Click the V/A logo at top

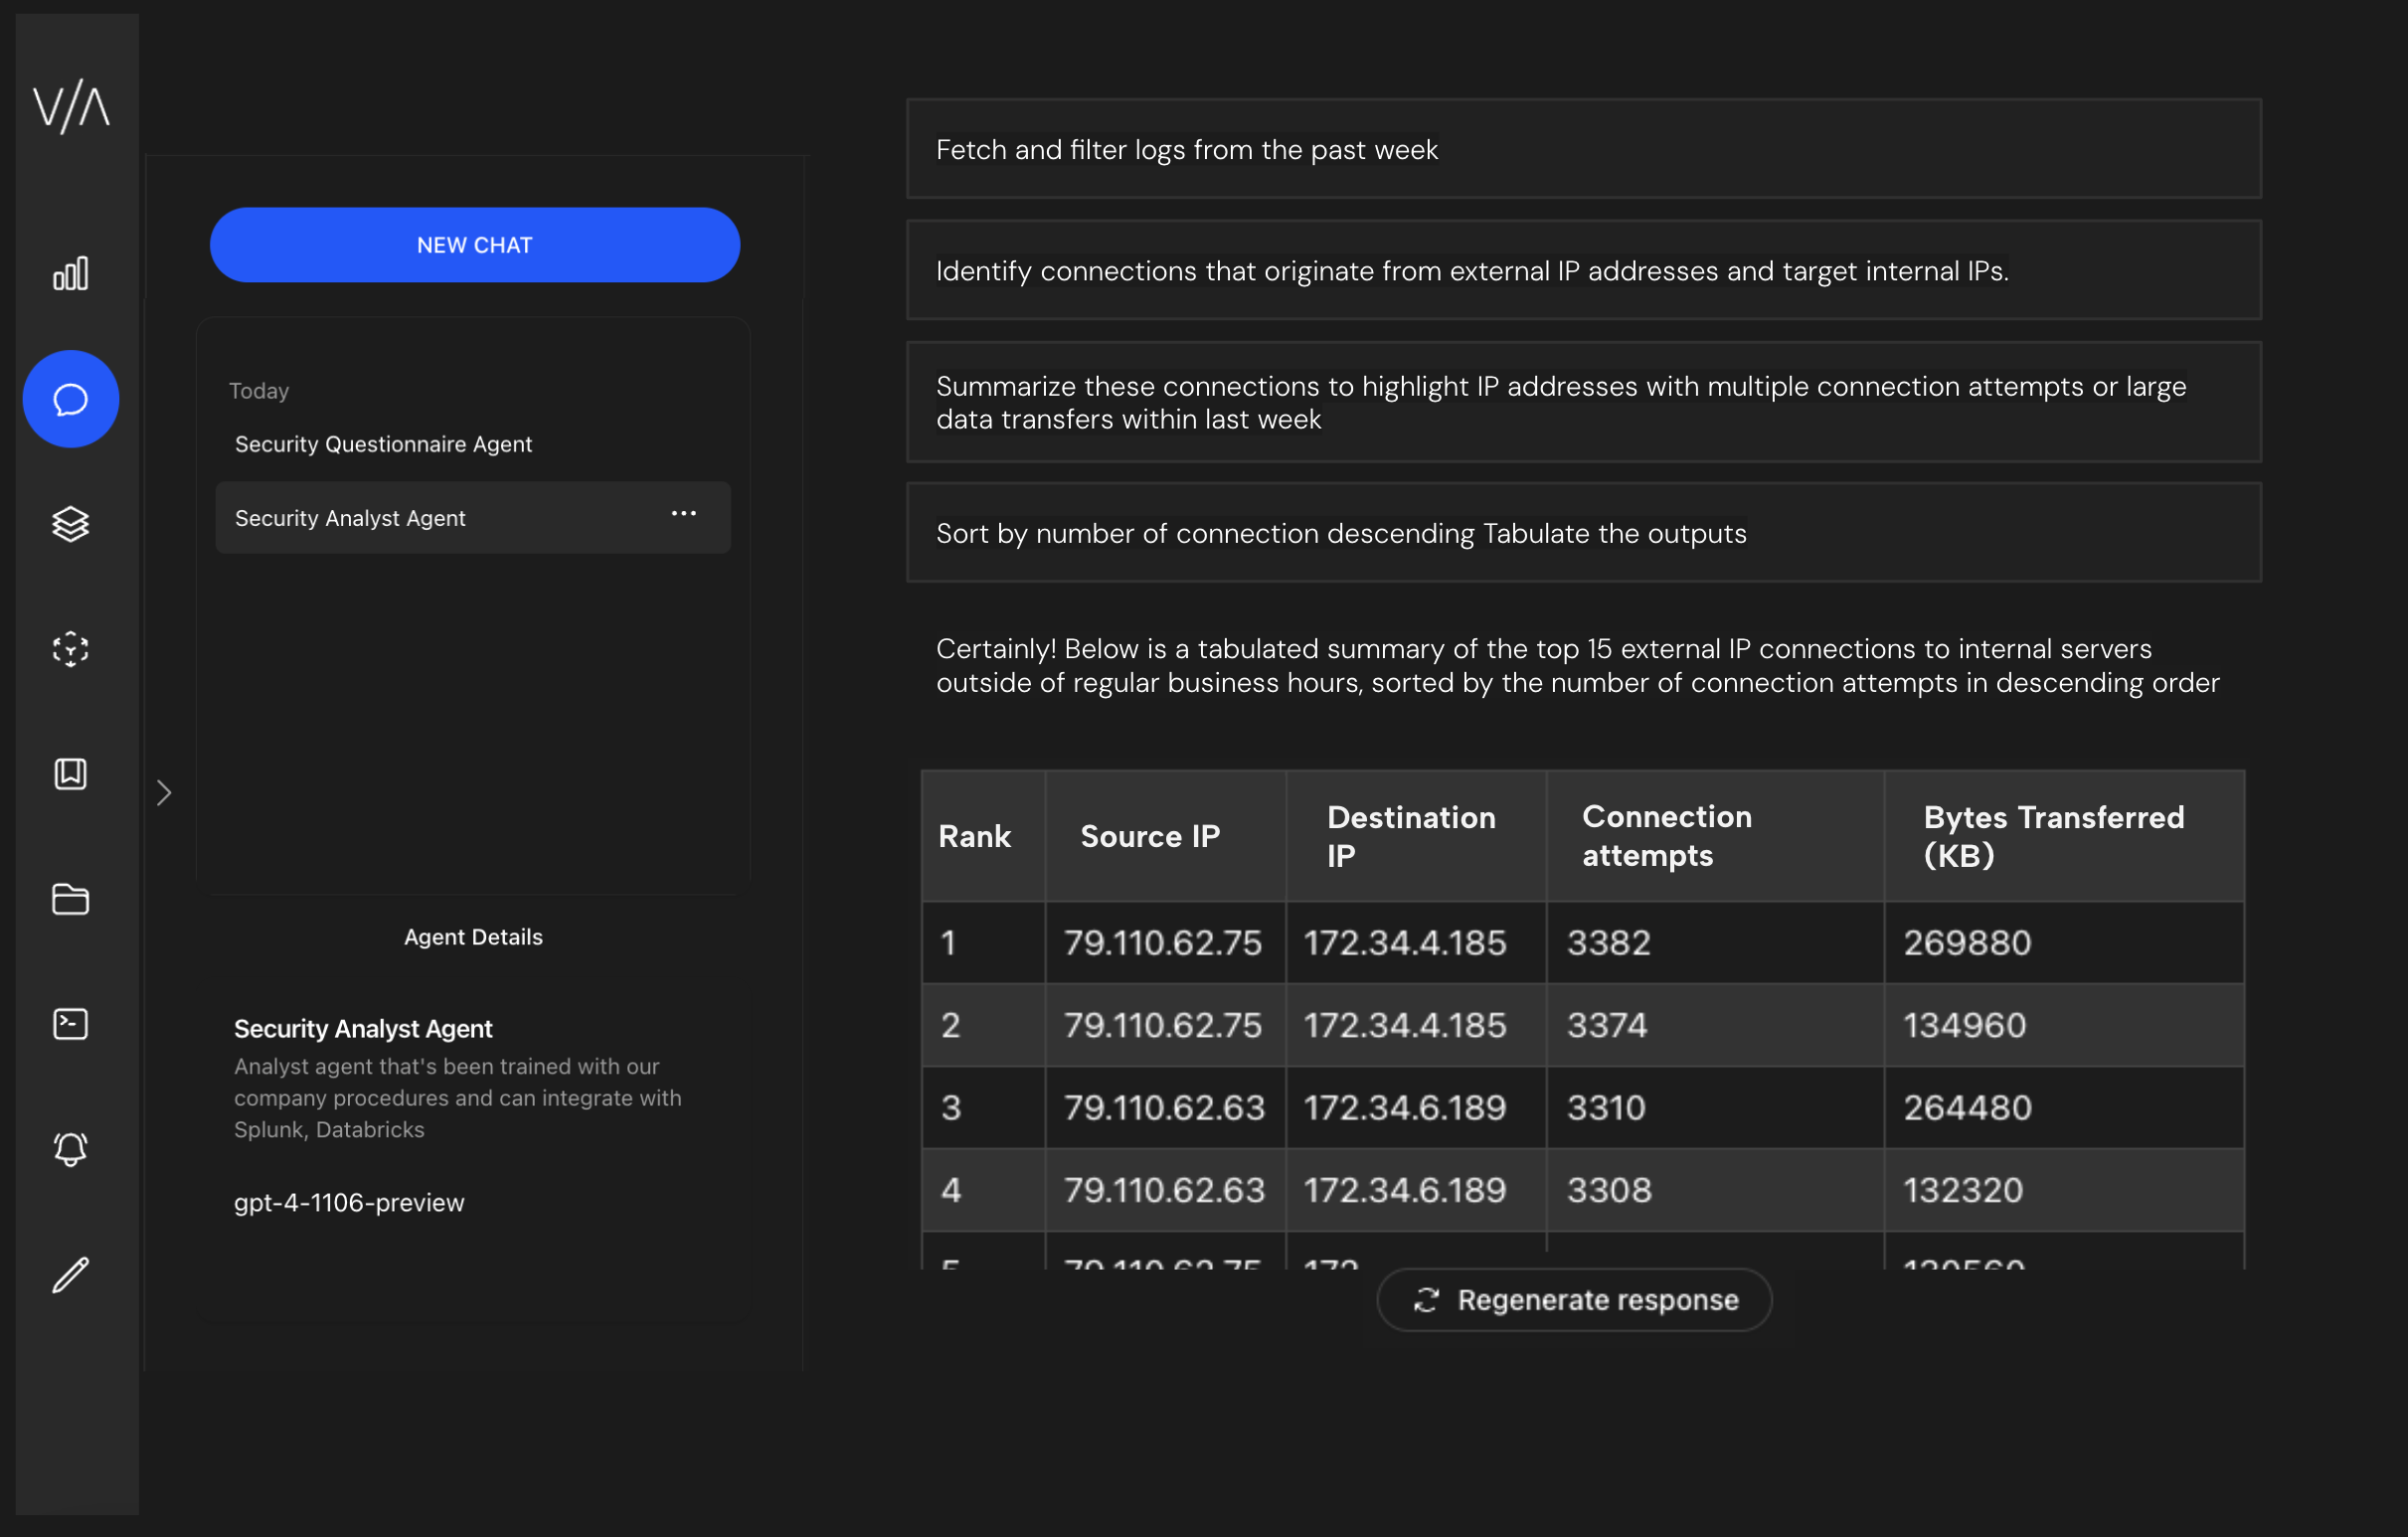71,107
